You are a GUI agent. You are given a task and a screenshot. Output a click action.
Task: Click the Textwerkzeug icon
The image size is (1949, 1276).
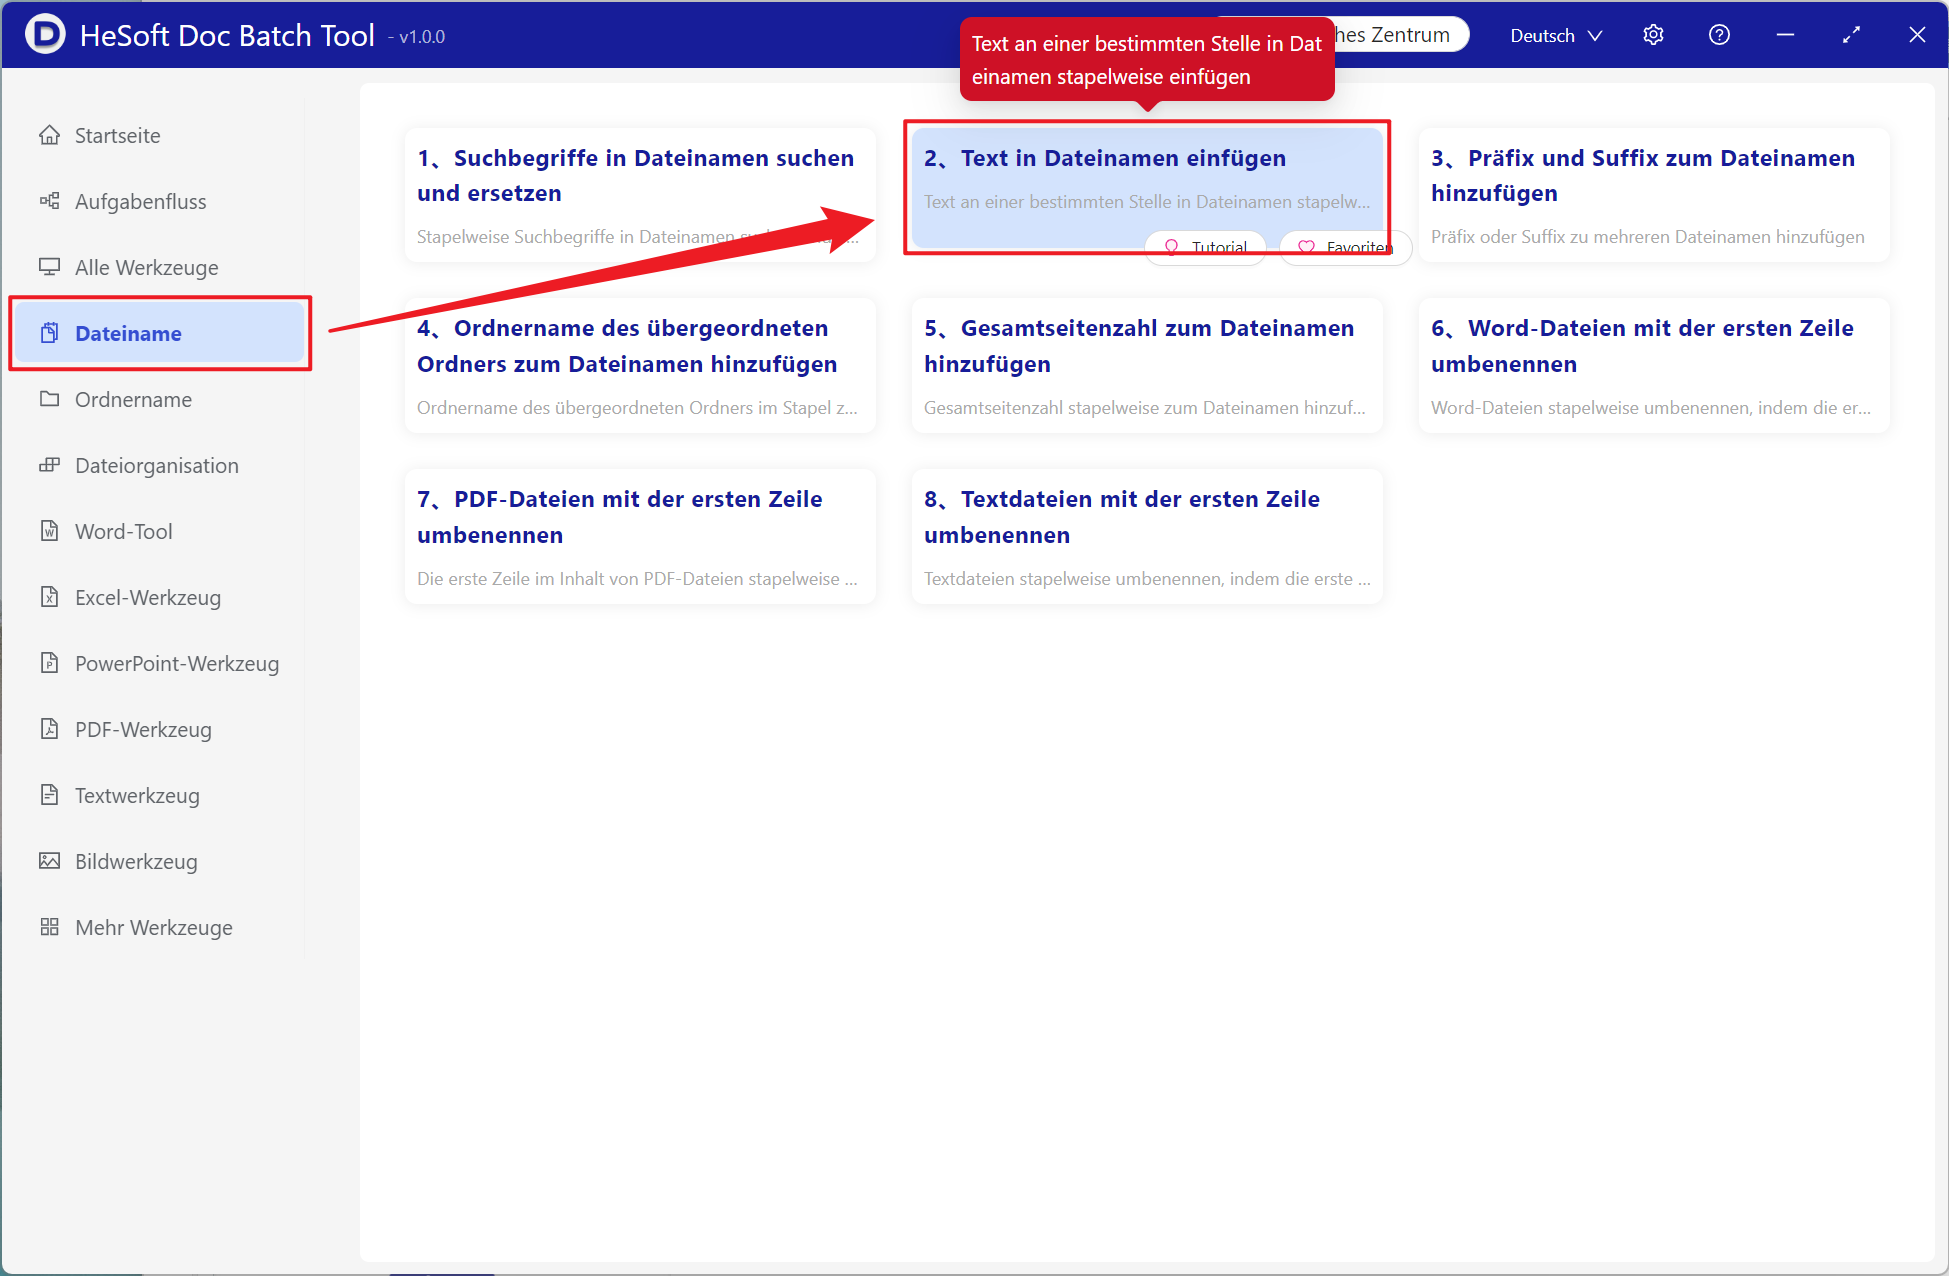point(49,795)
